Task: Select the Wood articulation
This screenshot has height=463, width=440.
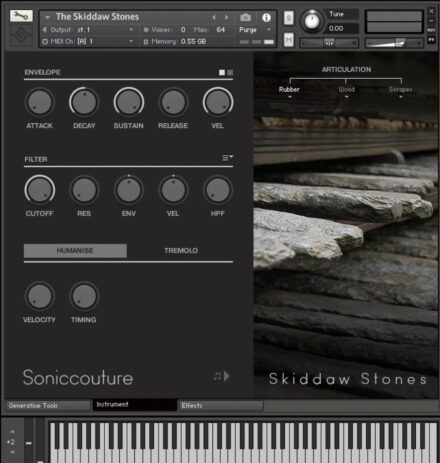Action: 346,89
